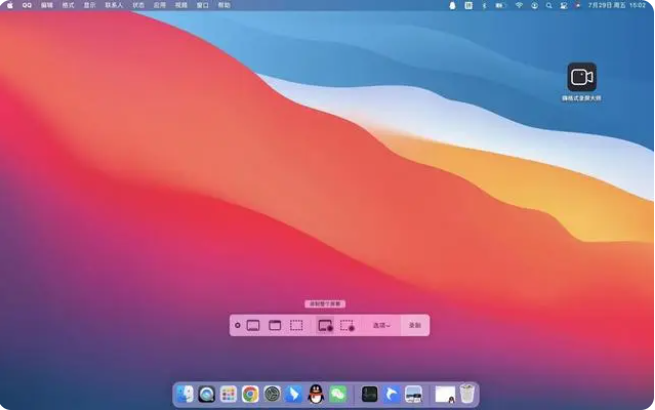Close the screenshot toolbar
Image resolution: width=655 pixels, height=410 pixels.
237,325
